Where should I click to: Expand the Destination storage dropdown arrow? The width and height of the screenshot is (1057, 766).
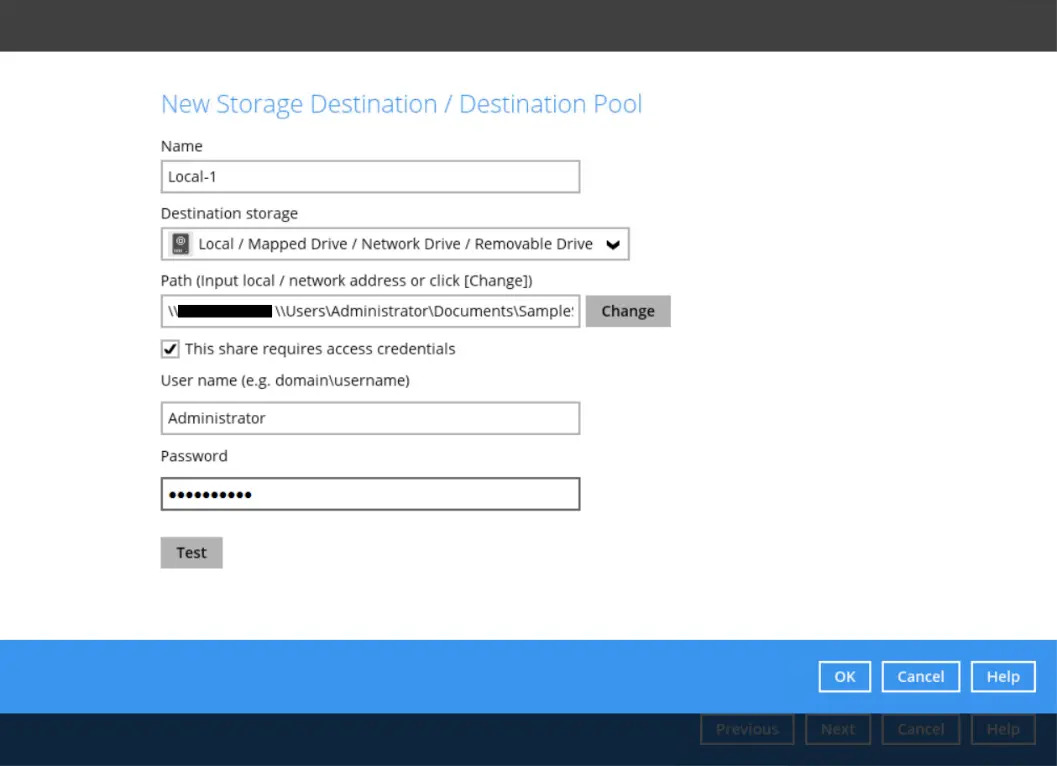(613, 245)
